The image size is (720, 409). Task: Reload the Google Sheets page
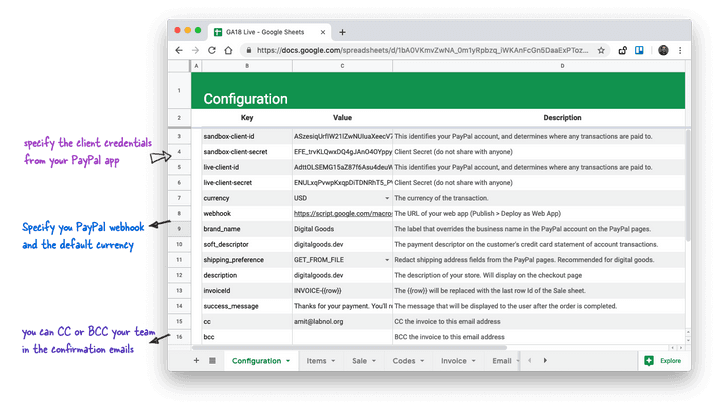tap(212, 50)
